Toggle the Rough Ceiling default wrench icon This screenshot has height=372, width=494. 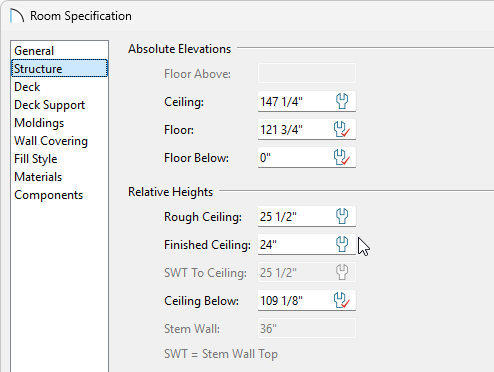tap(342, 216)
